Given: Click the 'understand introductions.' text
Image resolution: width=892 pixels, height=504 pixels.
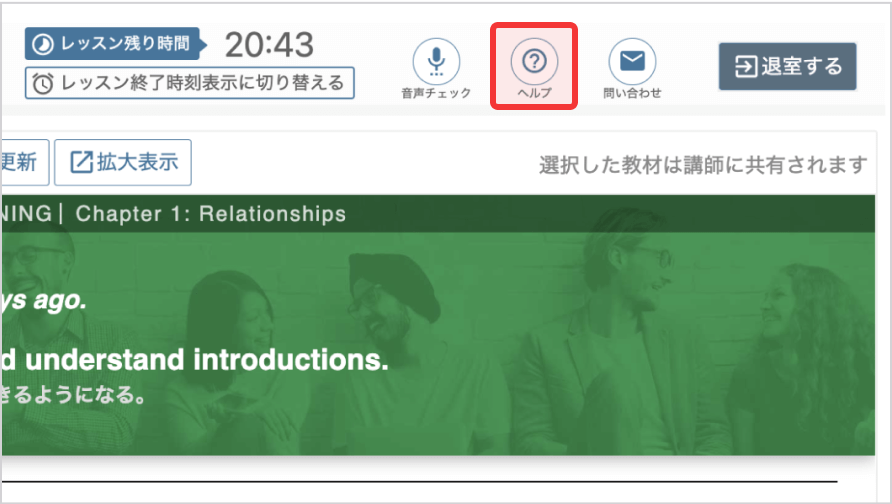Looking at the screenshot, I should pyautogui.click(x=207, y=360).
